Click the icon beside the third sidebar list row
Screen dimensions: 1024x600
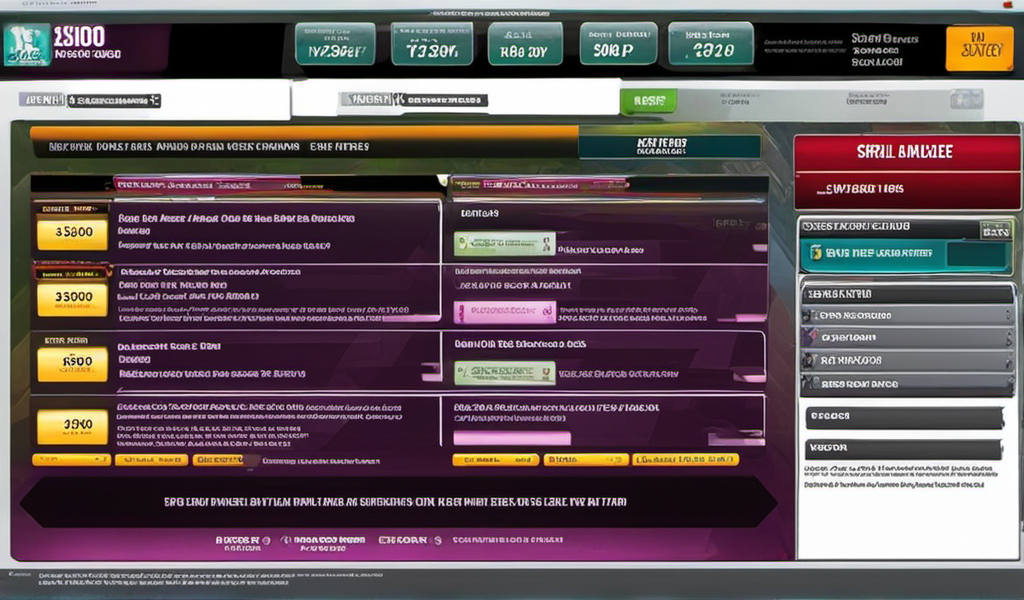pos(810,361)
